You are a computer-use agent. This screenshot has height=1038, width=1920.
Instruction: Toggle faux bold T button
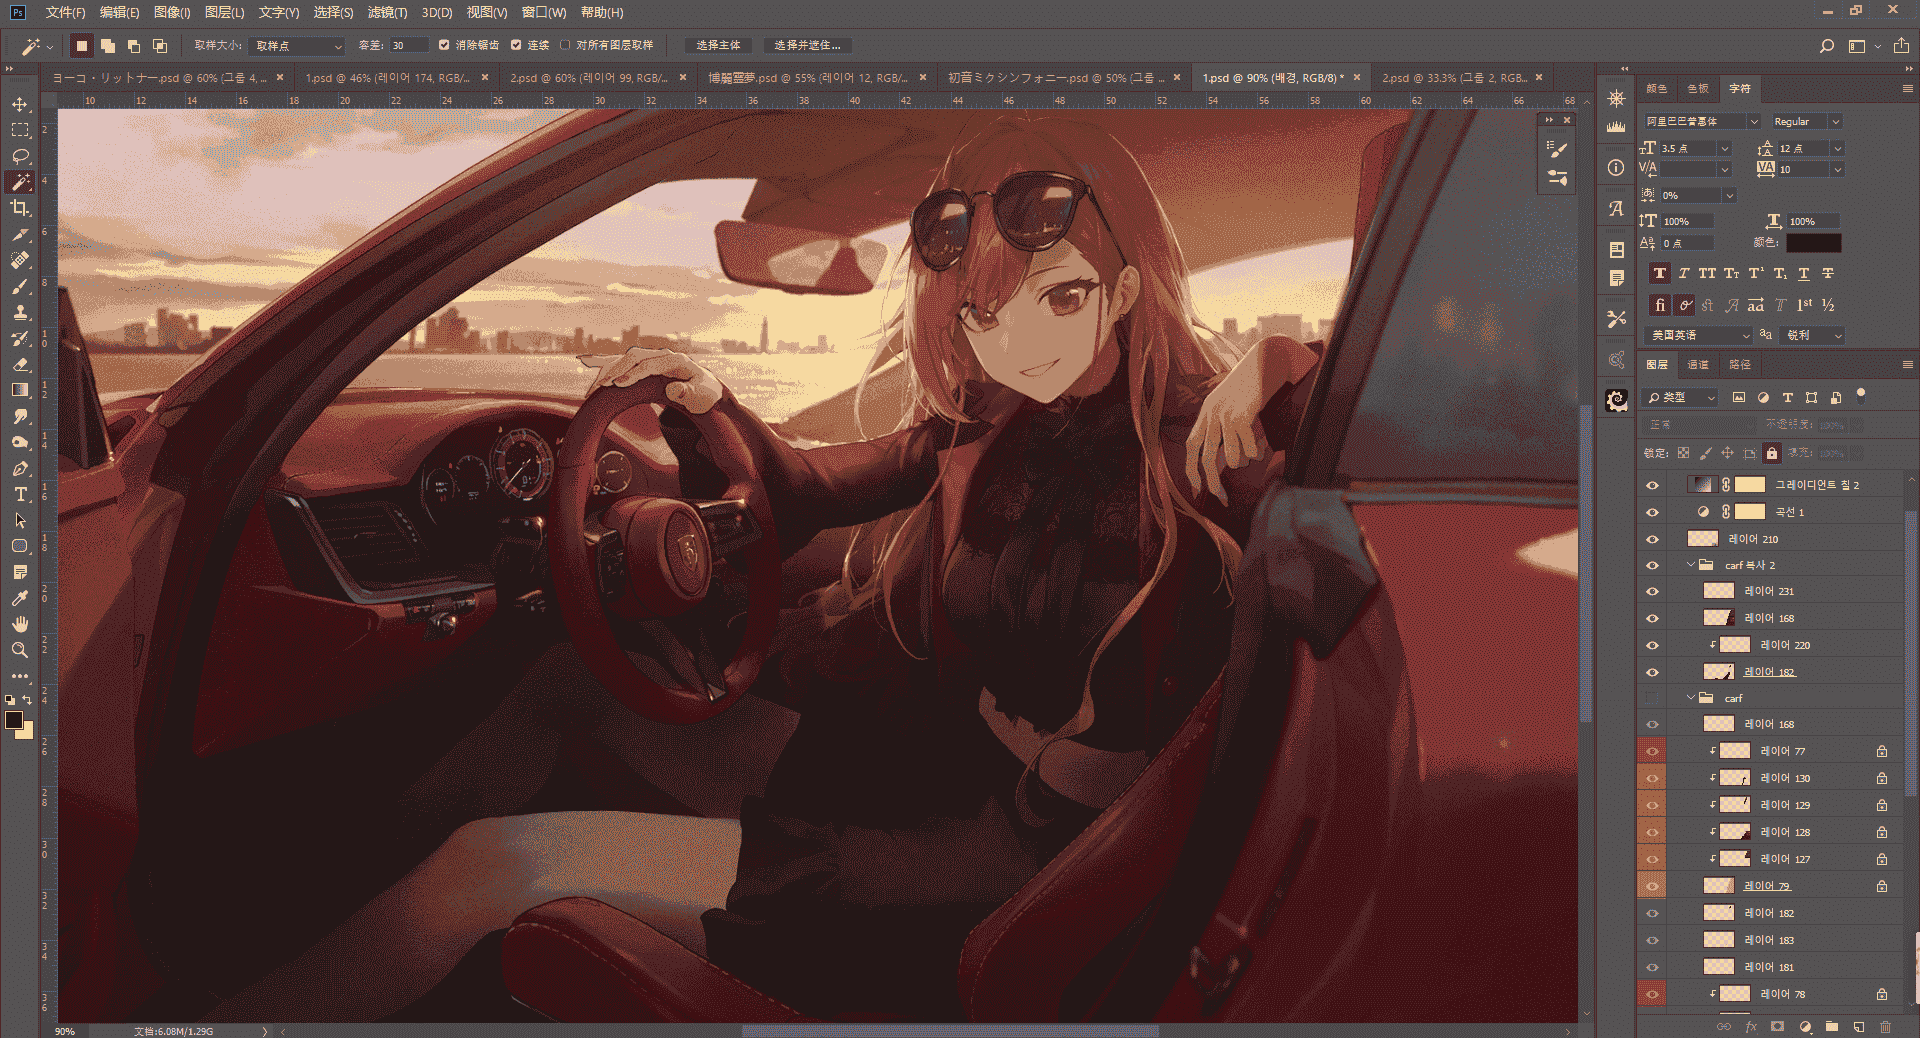[x=1660, y=273]
